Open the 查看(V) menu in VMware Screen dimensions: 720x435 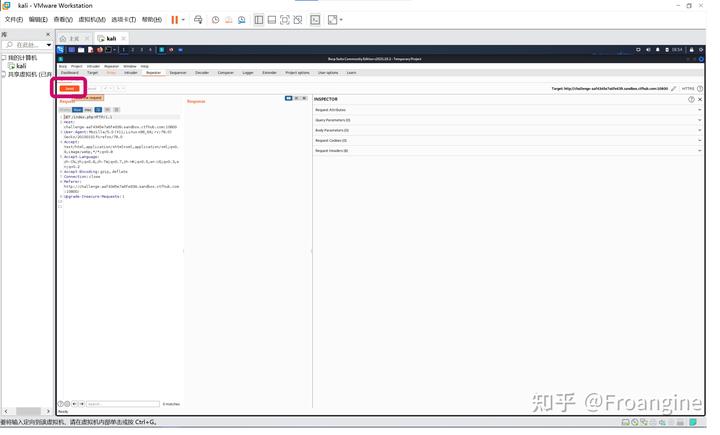[x=63, y=19]
